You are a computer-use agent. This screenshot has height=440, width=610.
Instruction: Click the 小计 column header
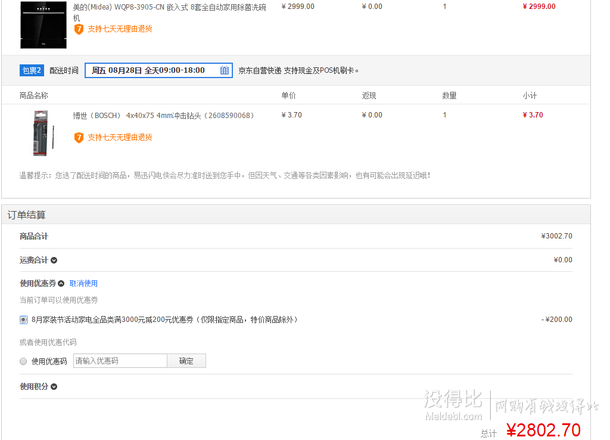529,96
